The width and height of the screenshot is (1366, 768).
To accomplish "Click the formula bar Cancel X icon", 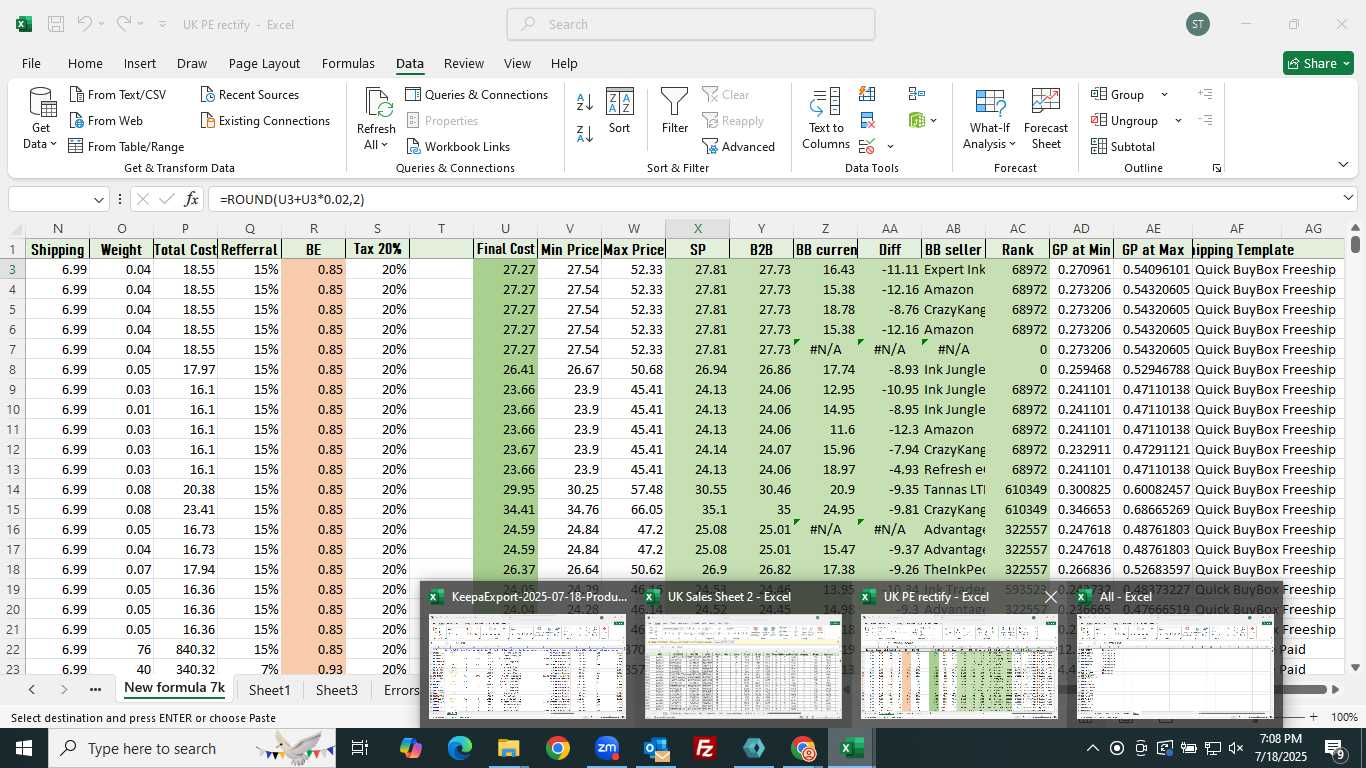I will pos(142,199).
